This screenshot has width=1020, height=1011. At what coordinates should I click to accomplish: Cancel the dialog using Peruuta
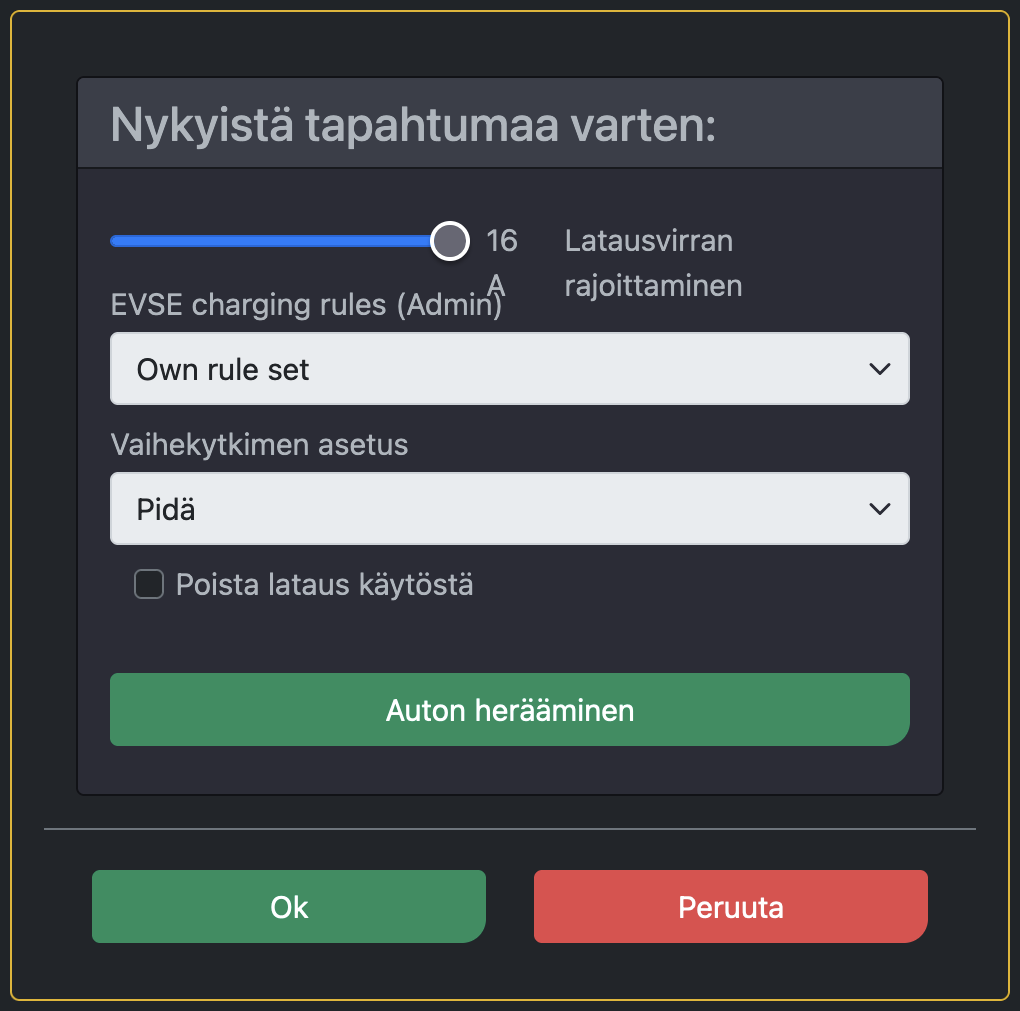(x=730, y=906)
